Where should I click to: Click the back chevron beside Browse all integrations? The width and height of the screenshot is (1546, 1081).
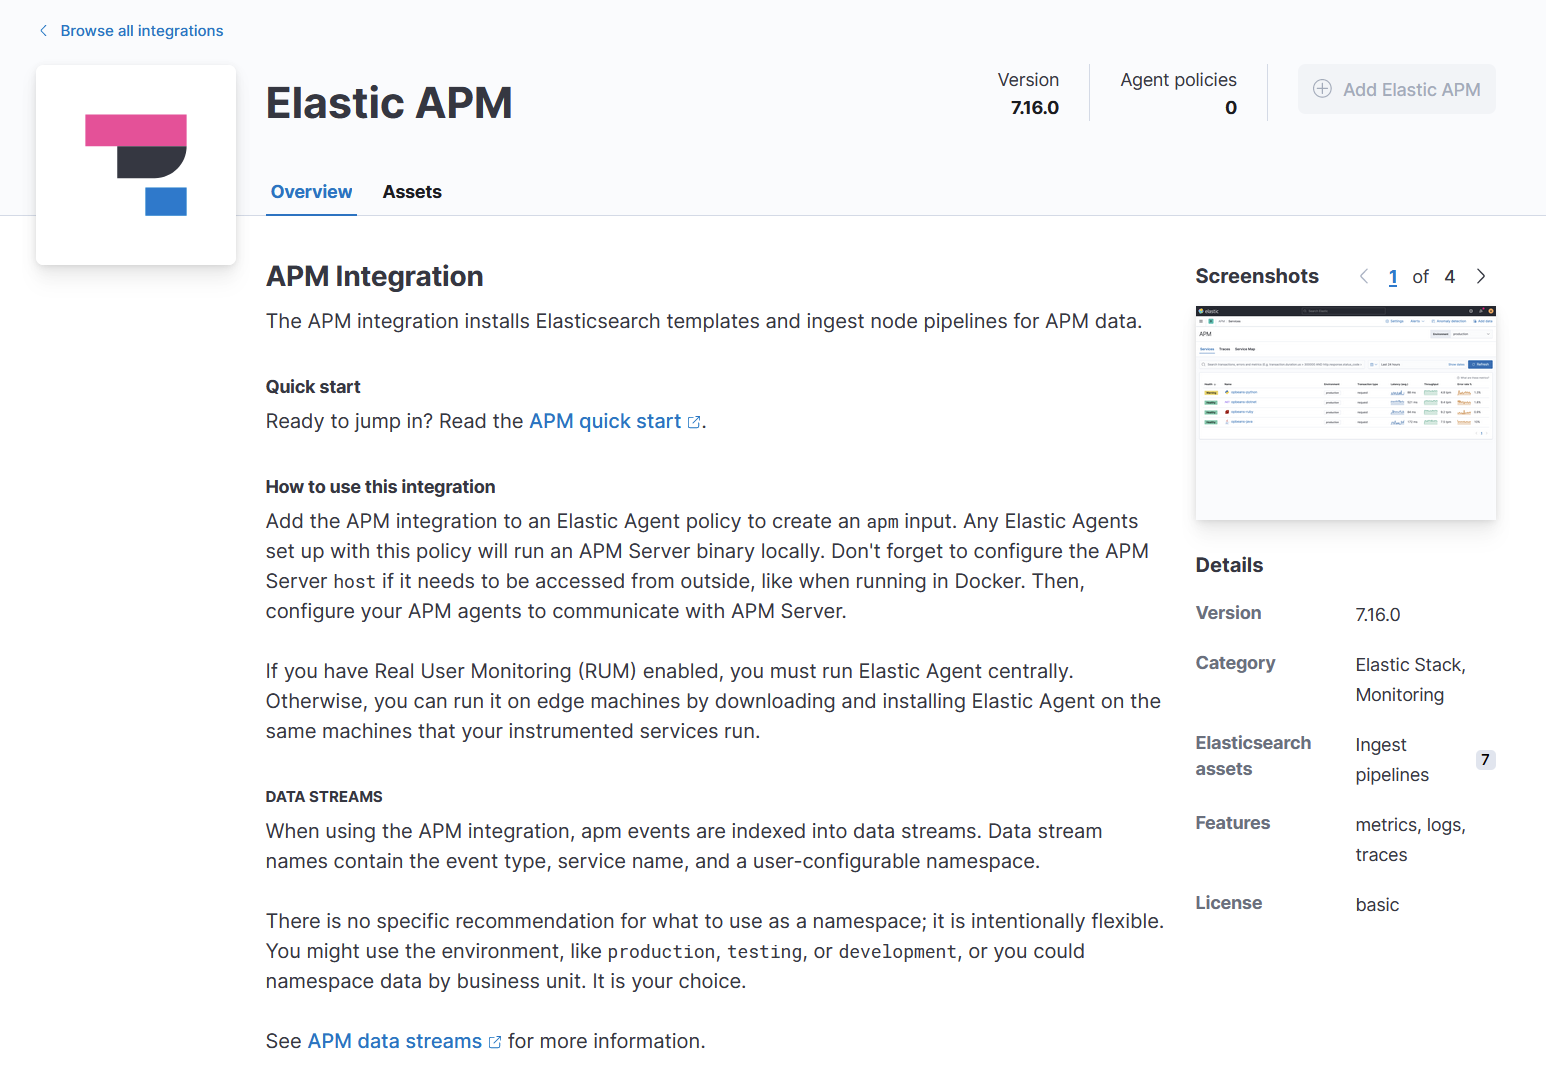43,31
